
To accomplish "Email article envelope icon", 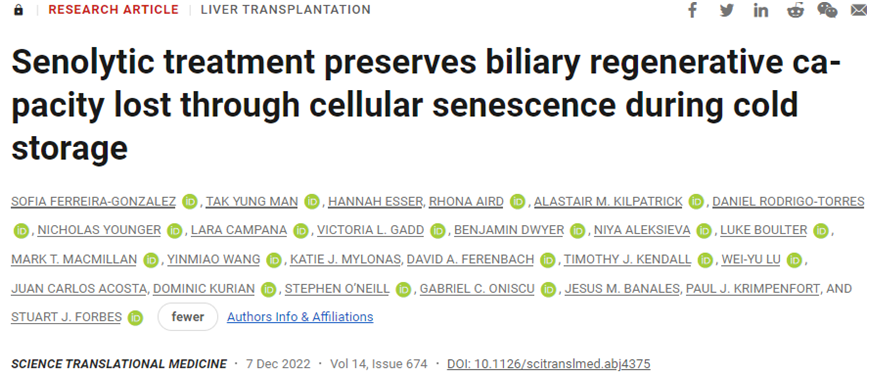I will (860, 11).
